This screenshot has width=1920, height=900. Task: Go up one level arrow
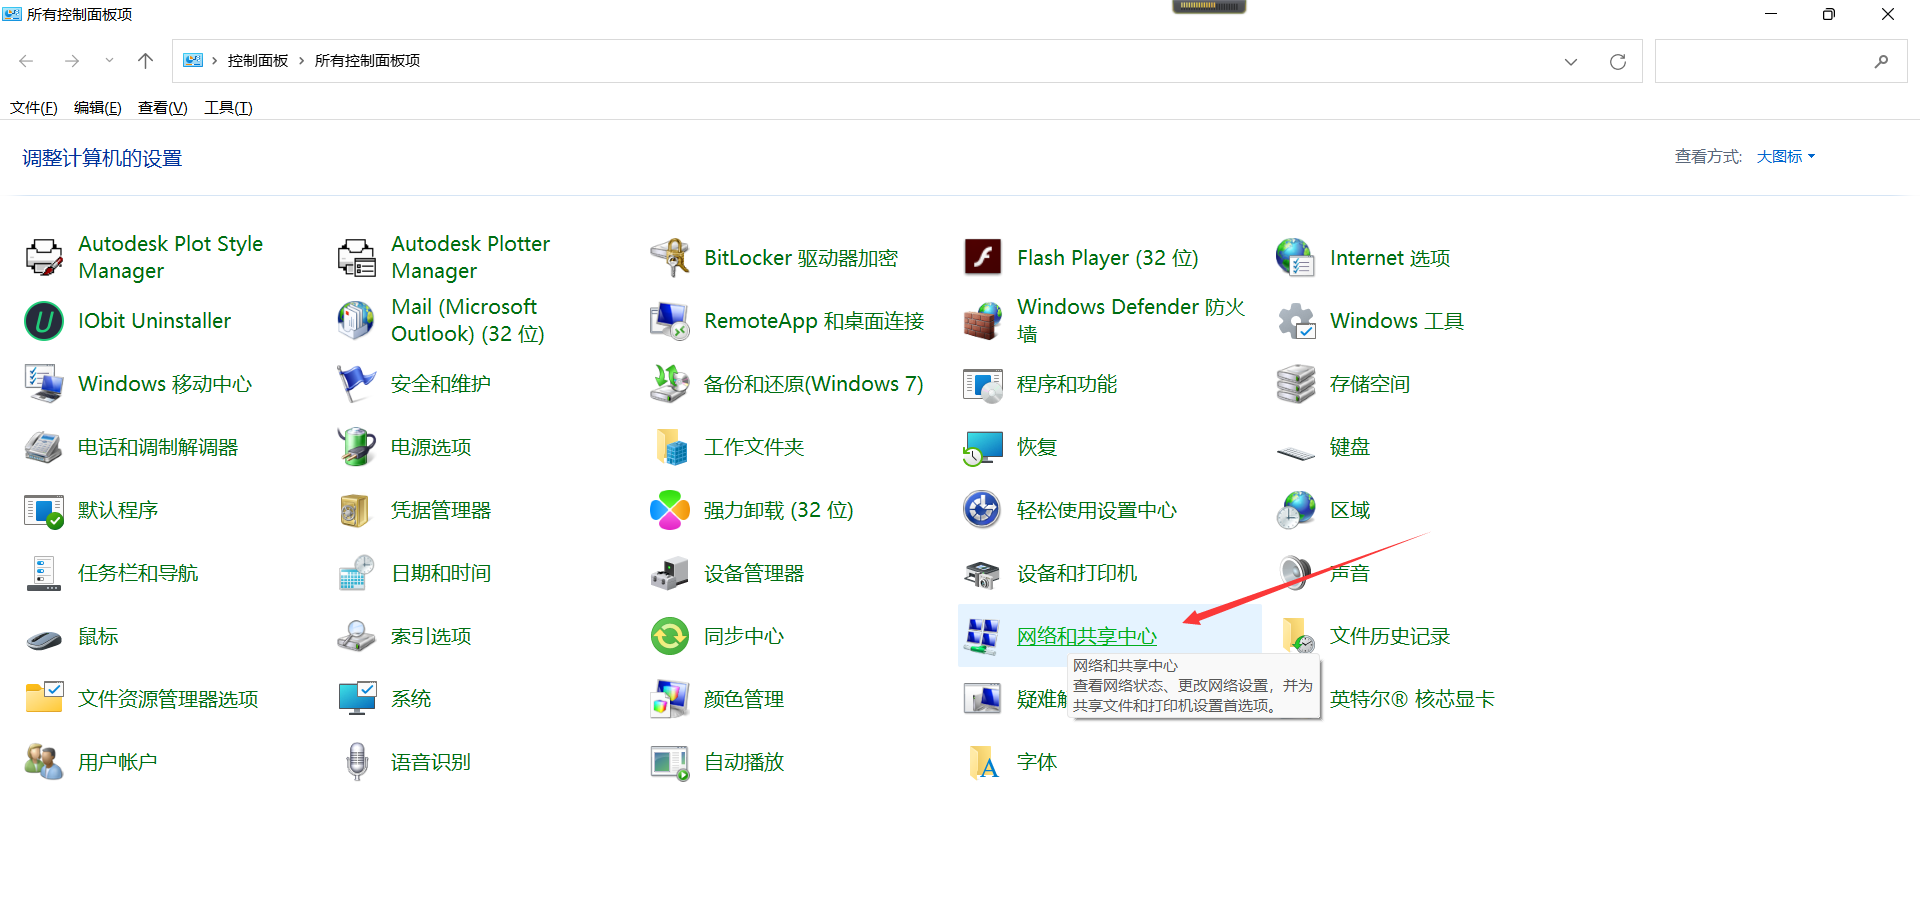pyautogui.click(x=145, y=61)
